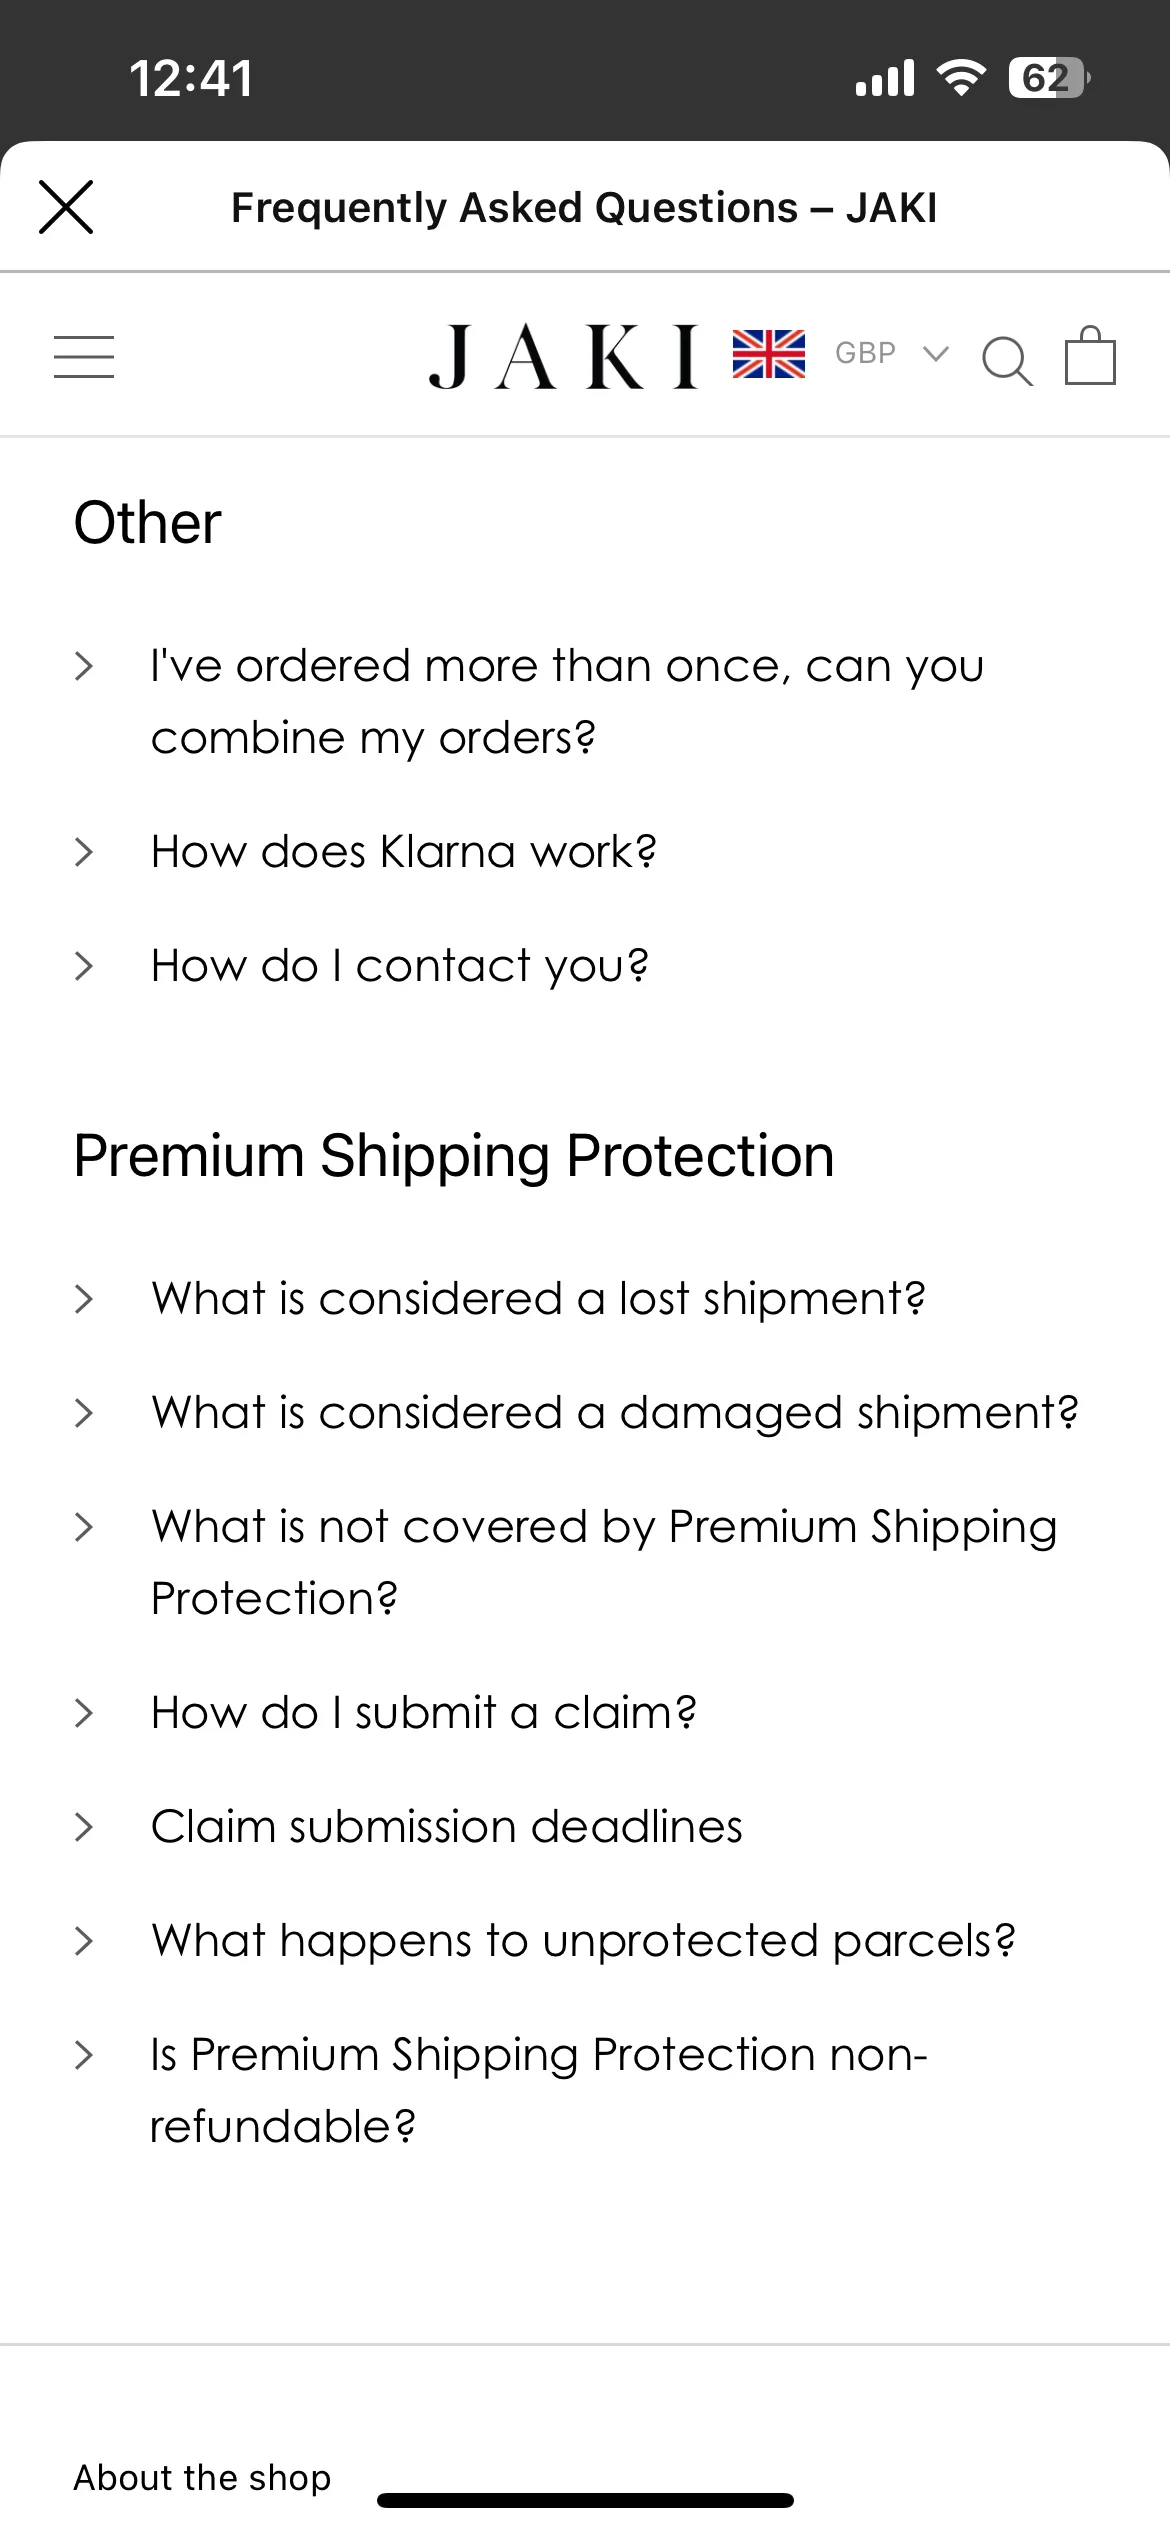Close the in-app browser with X

click(66, 207)
